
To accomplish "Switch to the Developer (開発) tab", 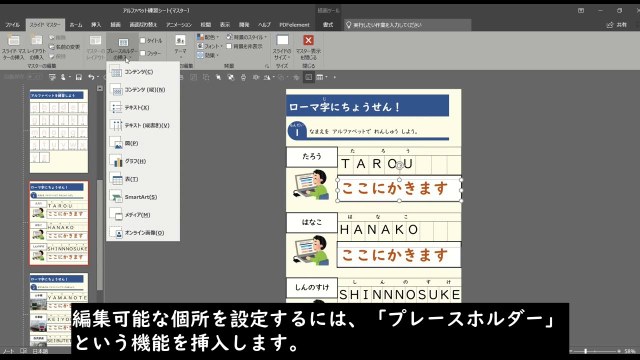I will pos(244,25).
